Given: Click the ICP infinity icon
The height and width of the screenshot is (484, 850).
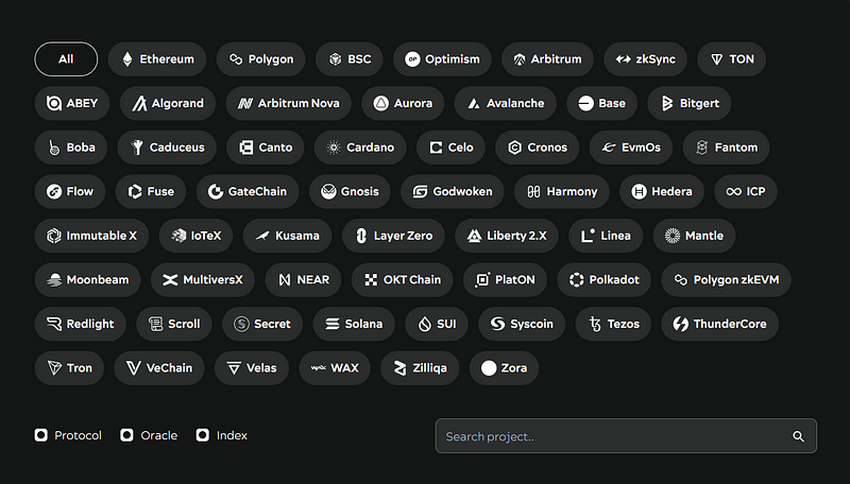Looking at the screenshot, I should tap(734, 191).
